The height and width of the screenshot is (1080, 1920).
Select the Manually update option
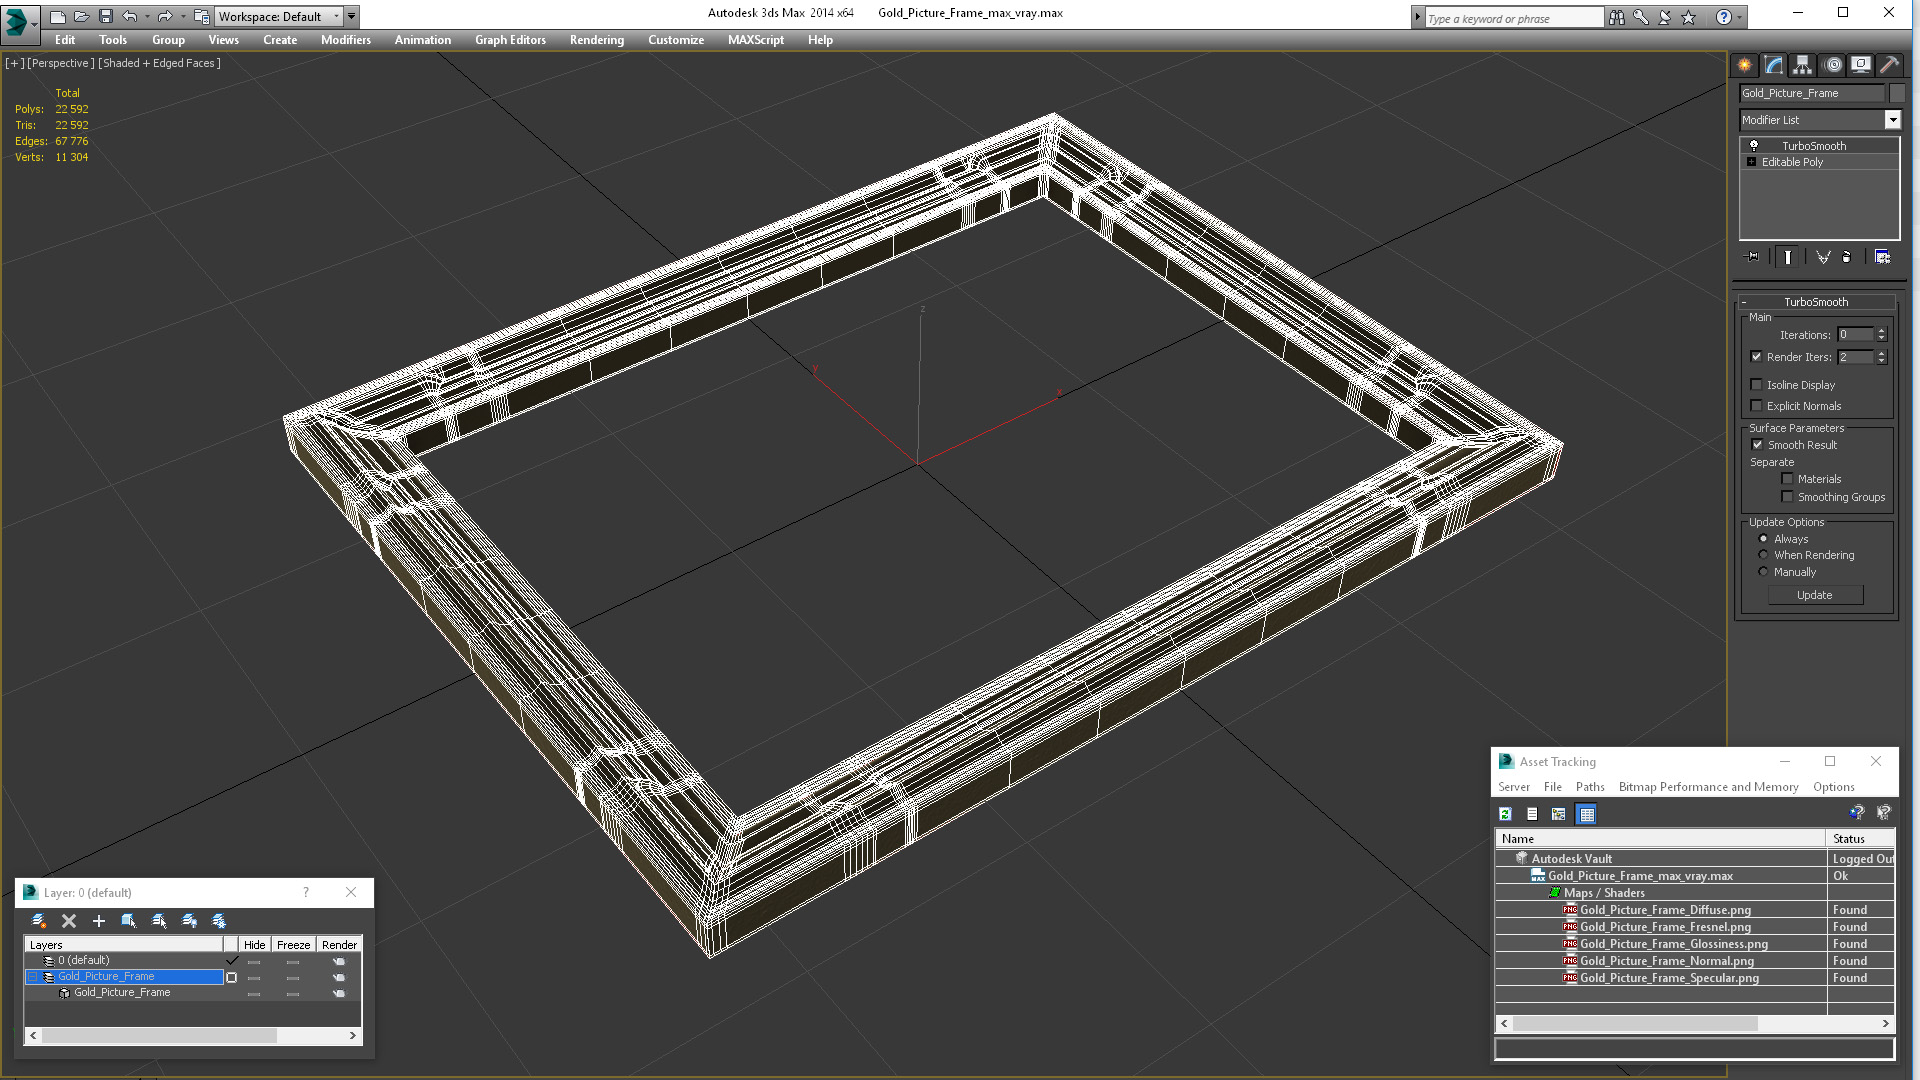(x=1763, y=572)
